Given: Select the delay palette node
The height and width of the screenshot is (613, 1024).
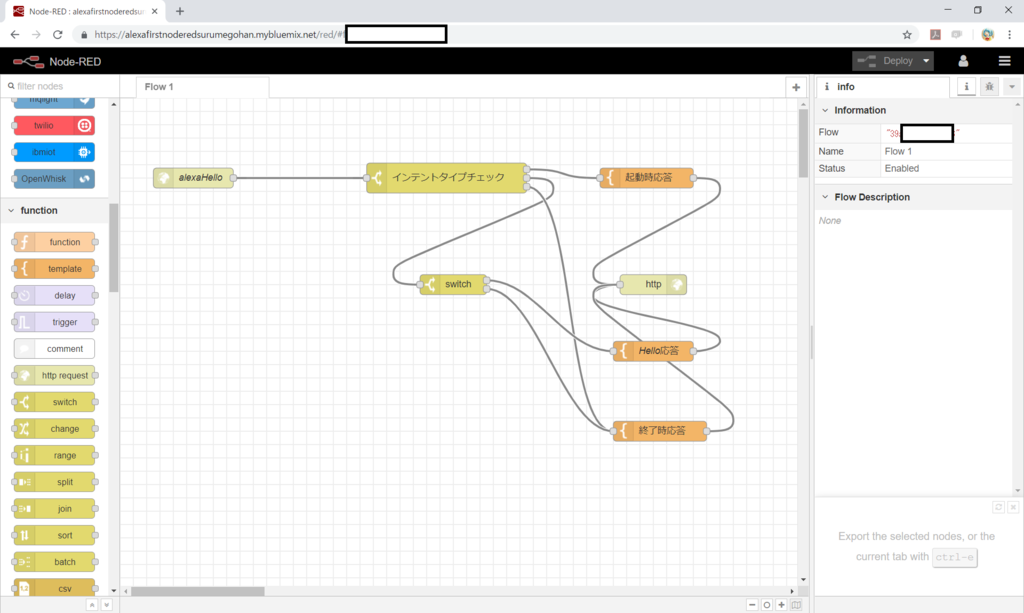Looking at the screenshot, I should coord(54,296).
